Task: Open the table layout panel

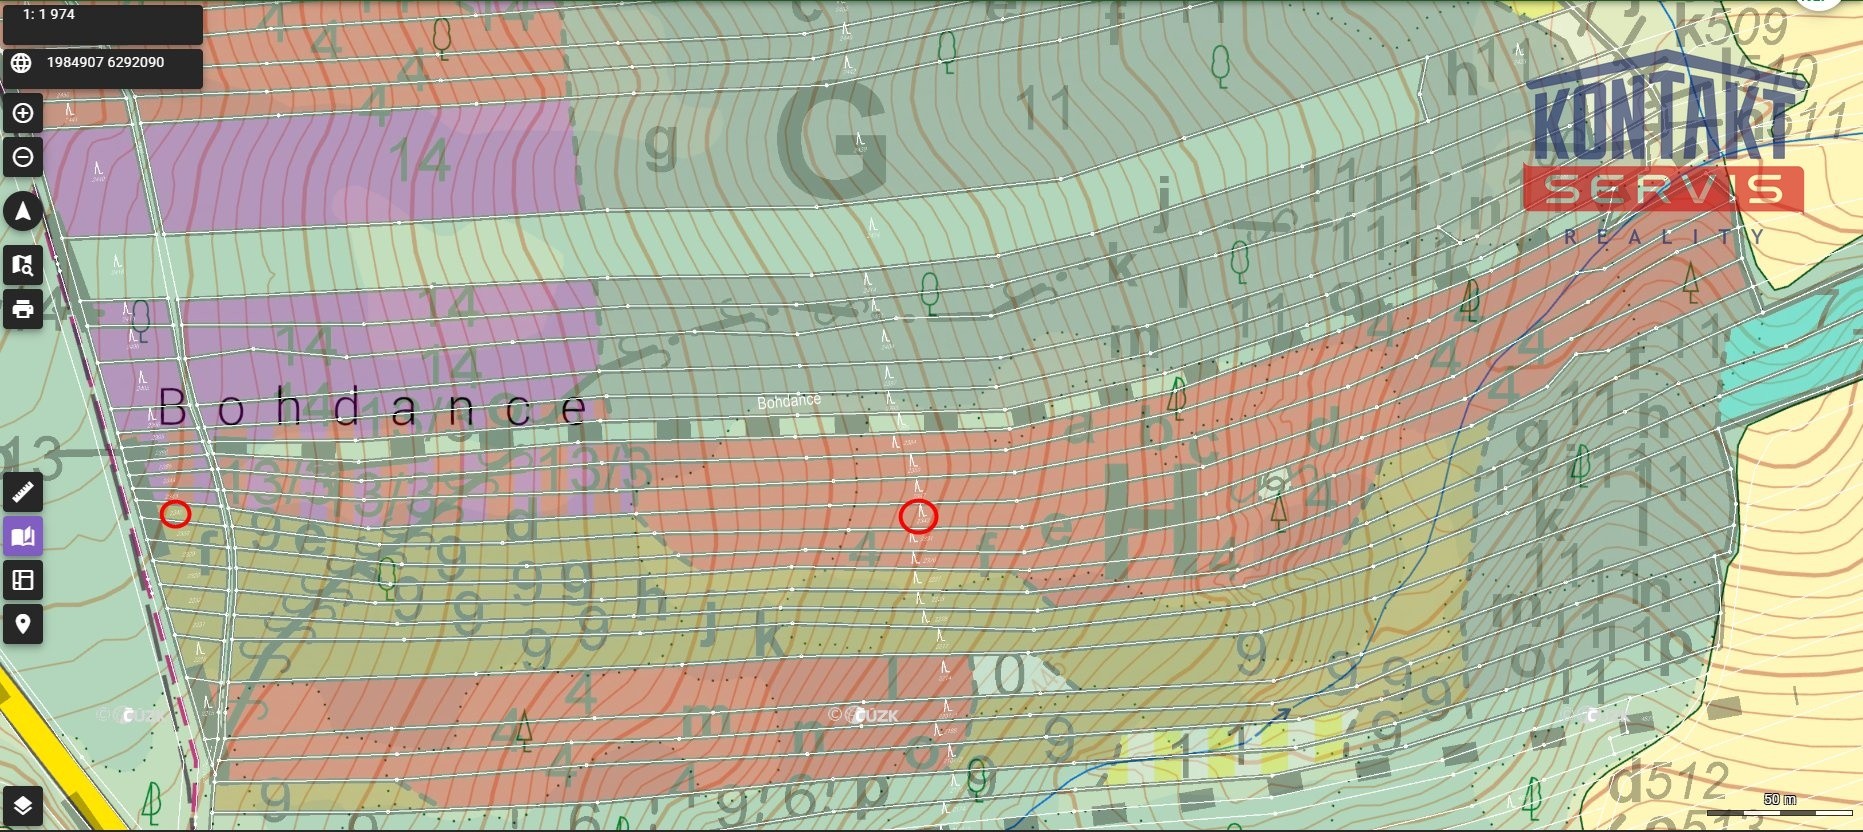Action: 23,580
